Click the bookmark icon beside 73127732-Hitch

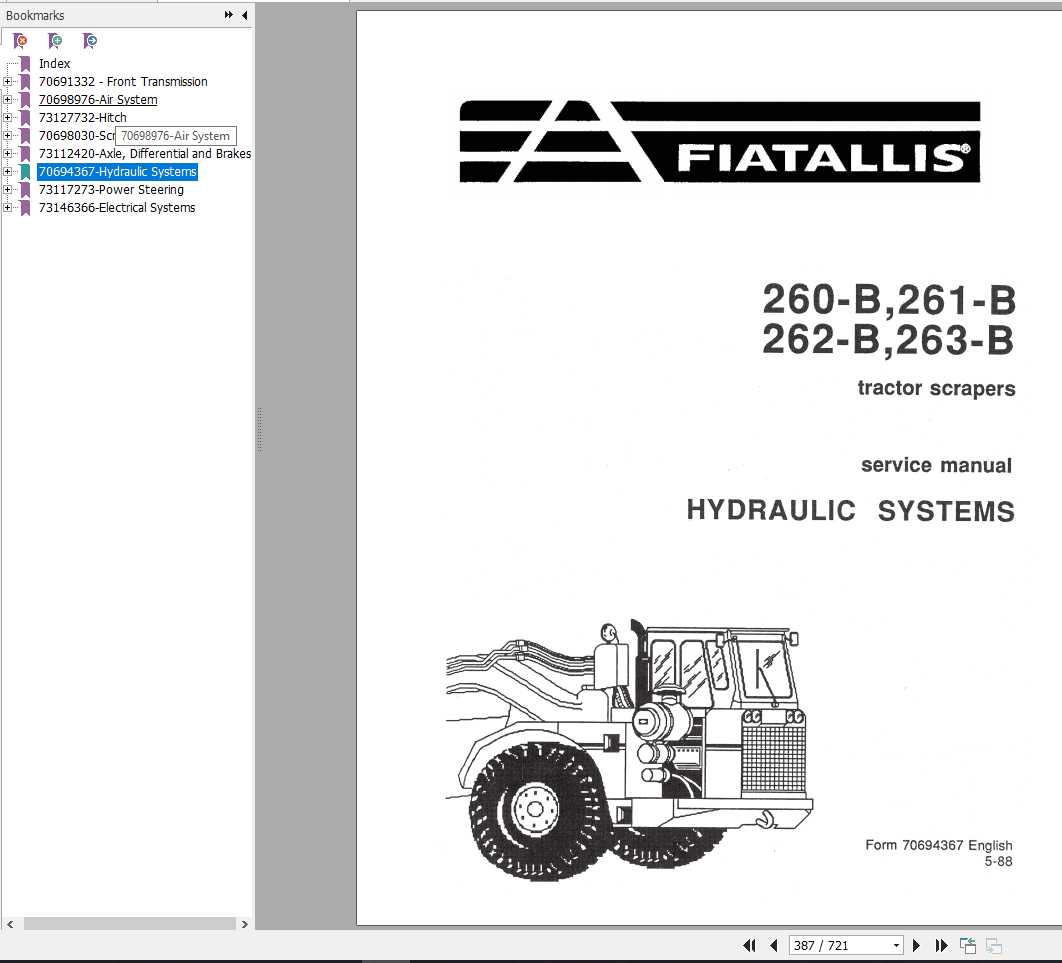point(25,118)
